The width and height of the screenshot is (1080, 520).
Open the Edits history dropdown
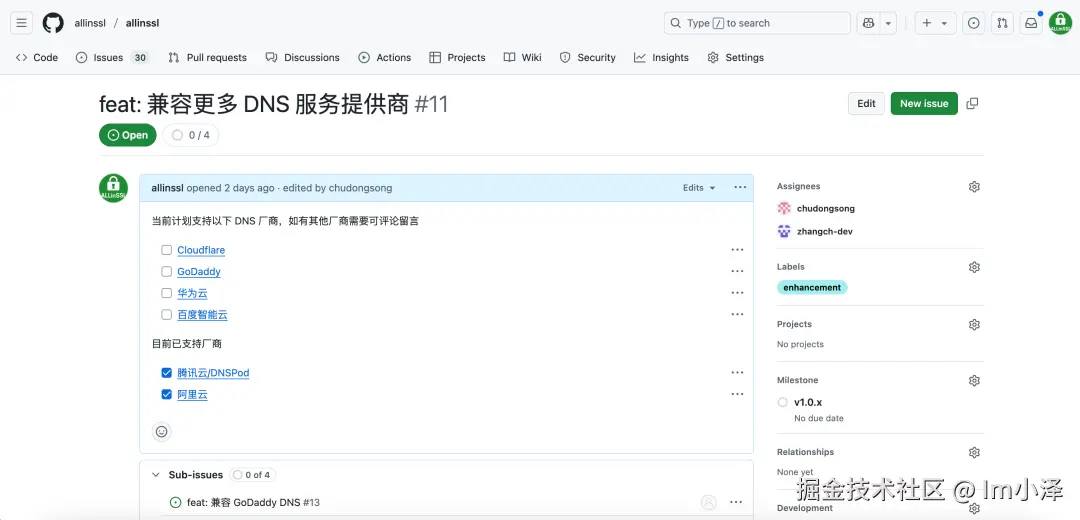[699, 187]
